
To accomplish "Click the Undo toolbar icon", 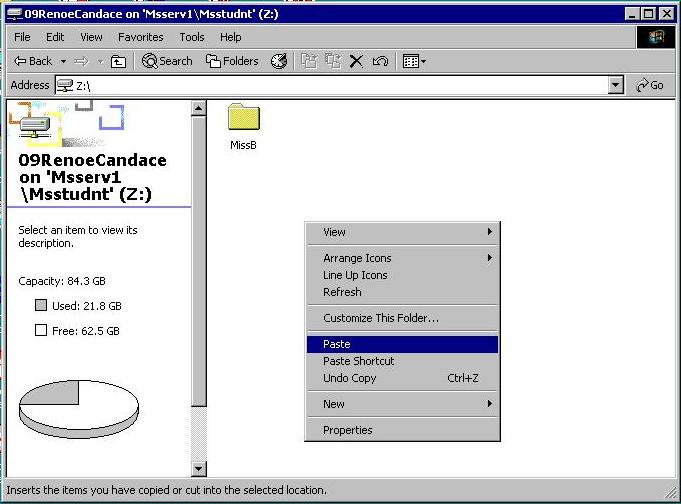I will pyautogui.click(x=380, y=61).
